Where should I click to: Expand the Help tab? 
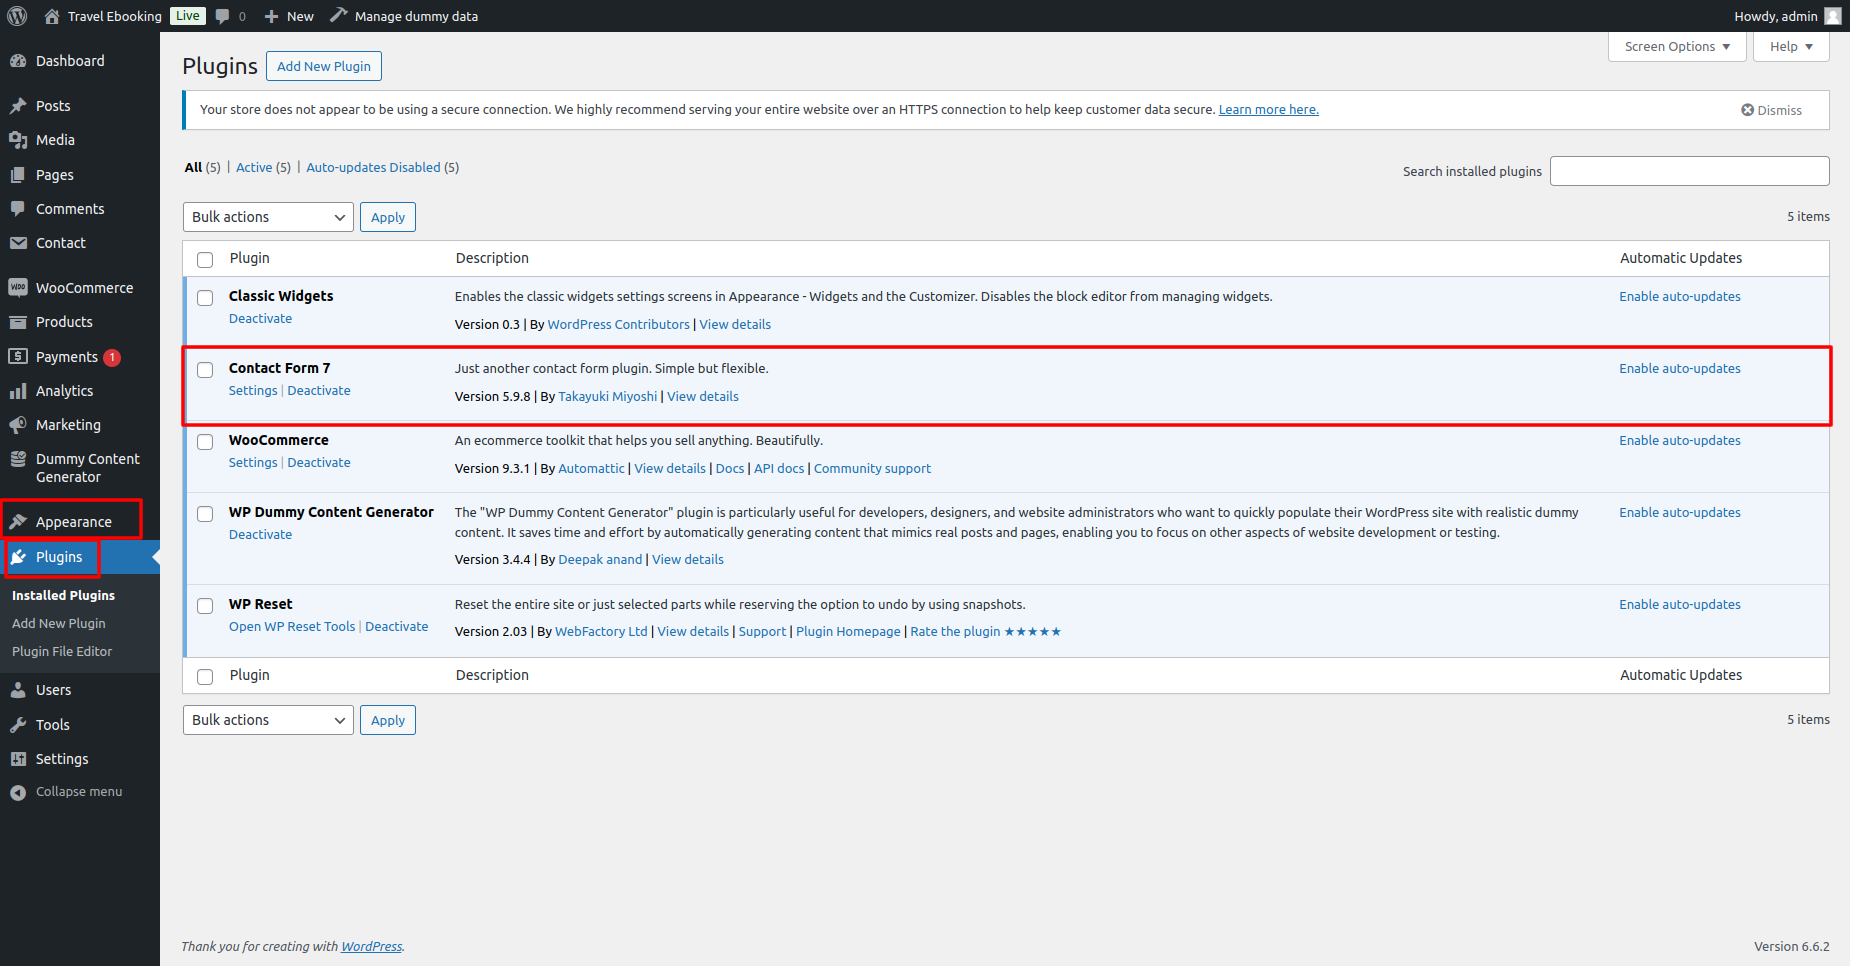pyautogui.click(x=1790, y=47)
